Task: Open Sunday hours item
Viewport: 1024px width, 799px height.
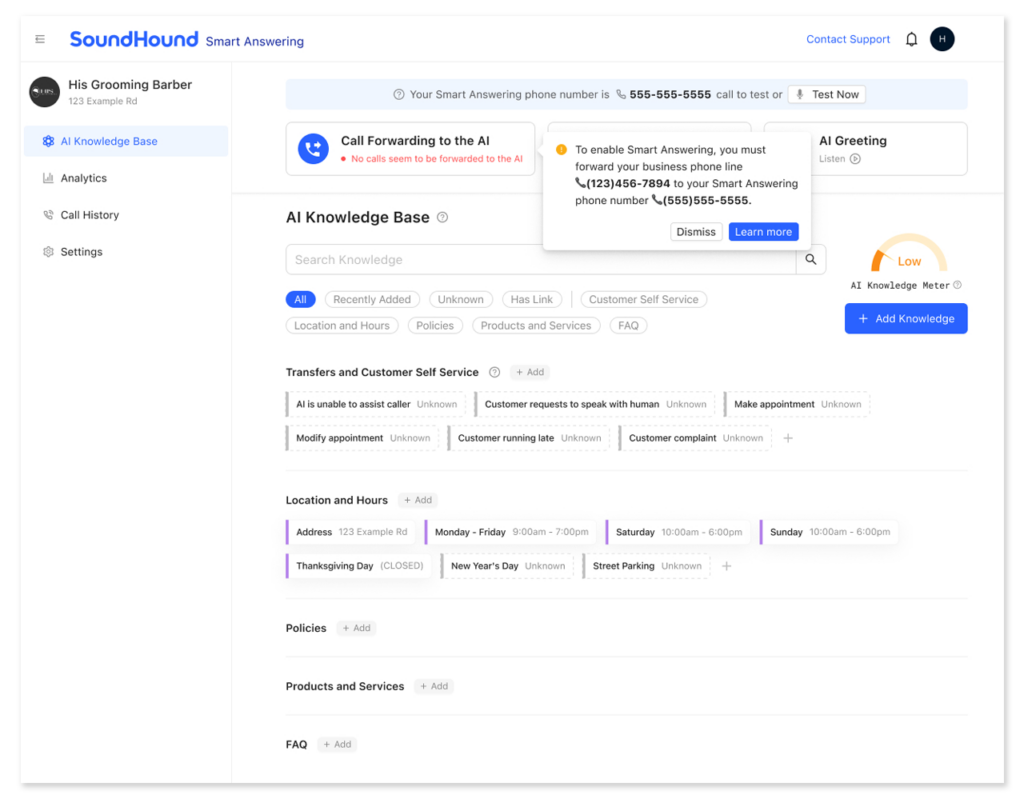Action: point(829,532)
